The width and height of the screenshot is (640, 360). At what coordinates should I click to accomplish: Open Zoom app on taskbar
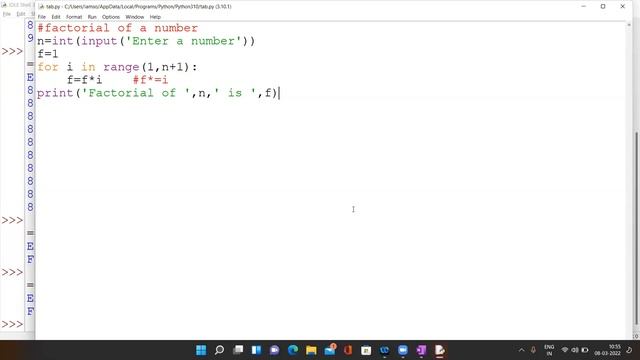coord(403,350)
